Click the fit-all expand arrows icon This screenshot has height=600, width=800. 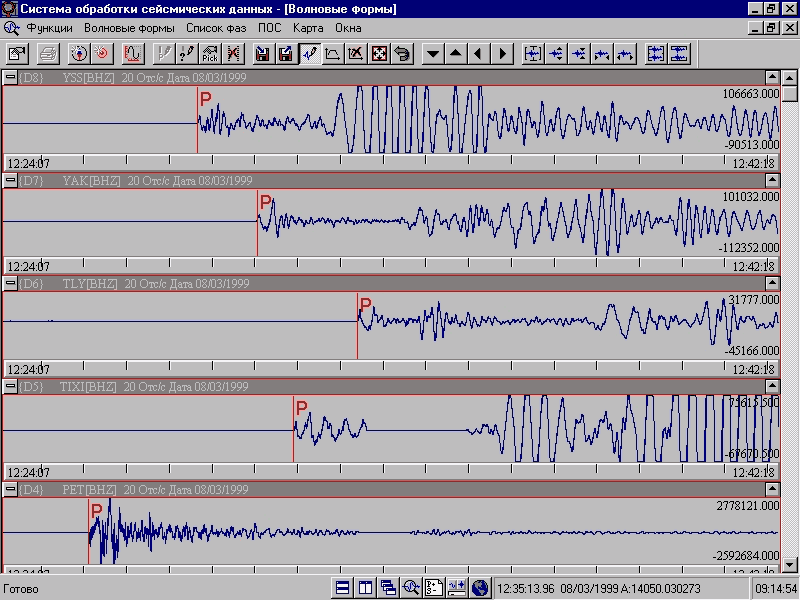[x=379, y=53]
